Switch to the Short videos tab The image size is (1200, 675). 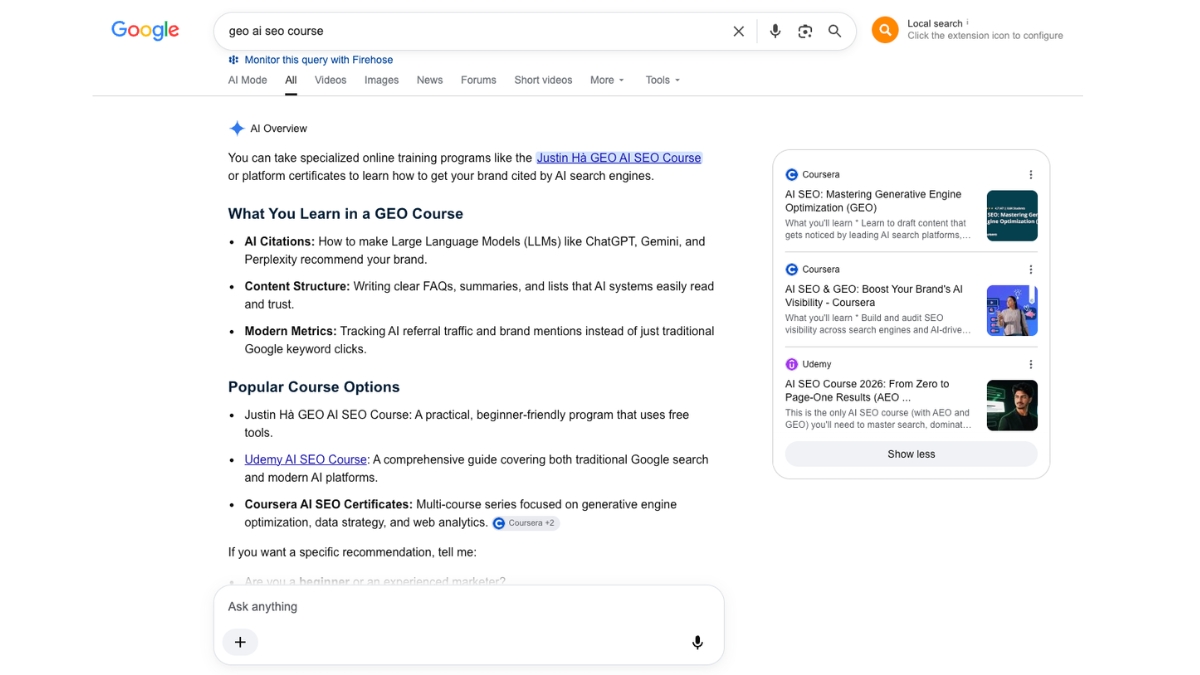[543, 80]
